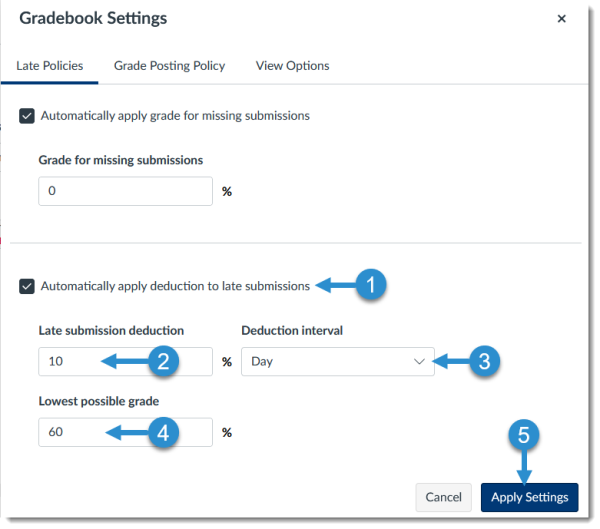Image resolution: width=600 pixels, height=529 pixels.
Task: Select the Lowest possible grade field
Action: (90, 432)
